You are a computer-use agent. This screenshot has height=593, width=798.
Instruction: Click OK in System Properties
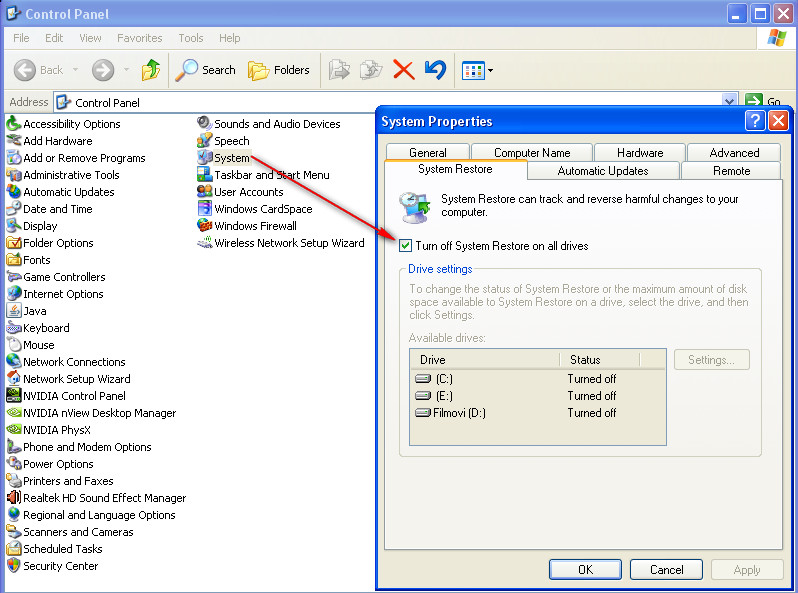(x=585, y=570)
